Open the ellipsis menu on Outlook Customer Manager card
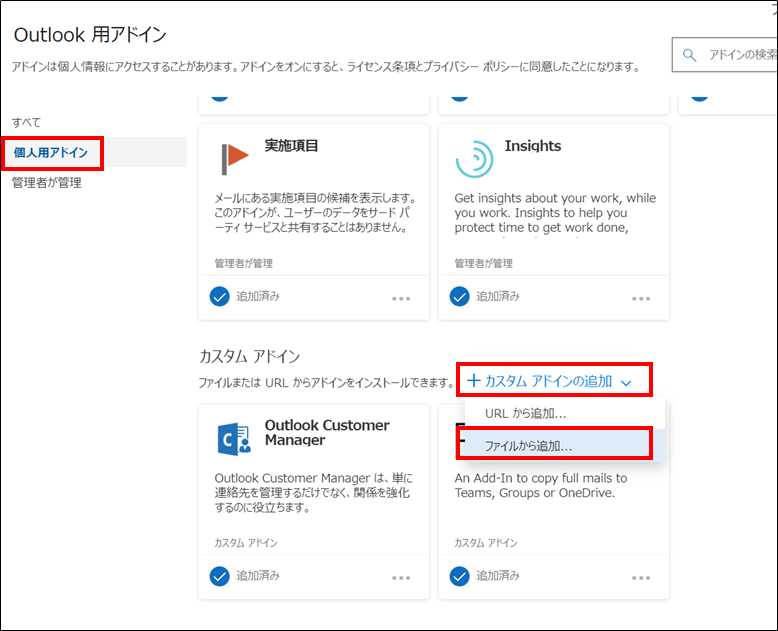This screenshot has height=631, width=778. coord(401,578)
